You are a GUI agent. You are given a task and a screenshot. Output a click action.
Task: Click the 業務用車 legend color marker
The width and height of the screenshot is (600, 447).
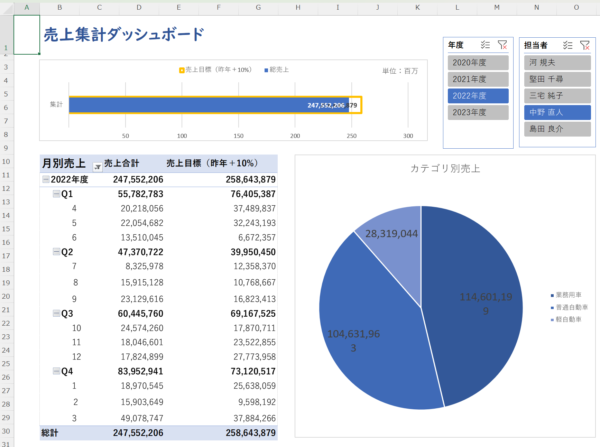[552, 295]
